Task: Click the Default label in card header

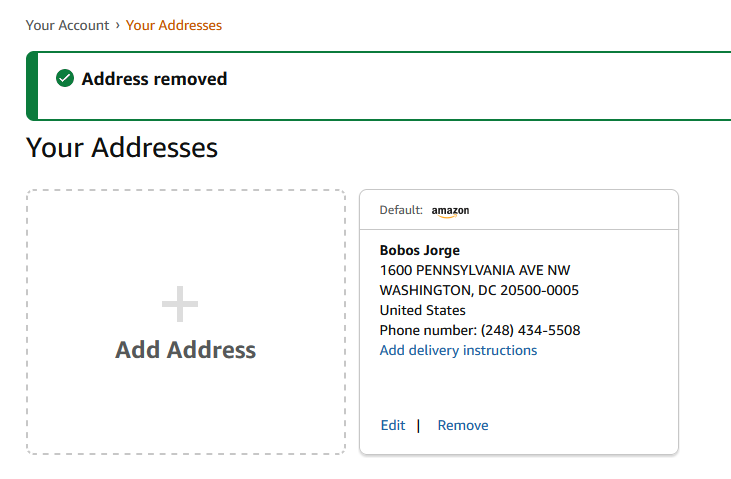Action: [401, 210]
